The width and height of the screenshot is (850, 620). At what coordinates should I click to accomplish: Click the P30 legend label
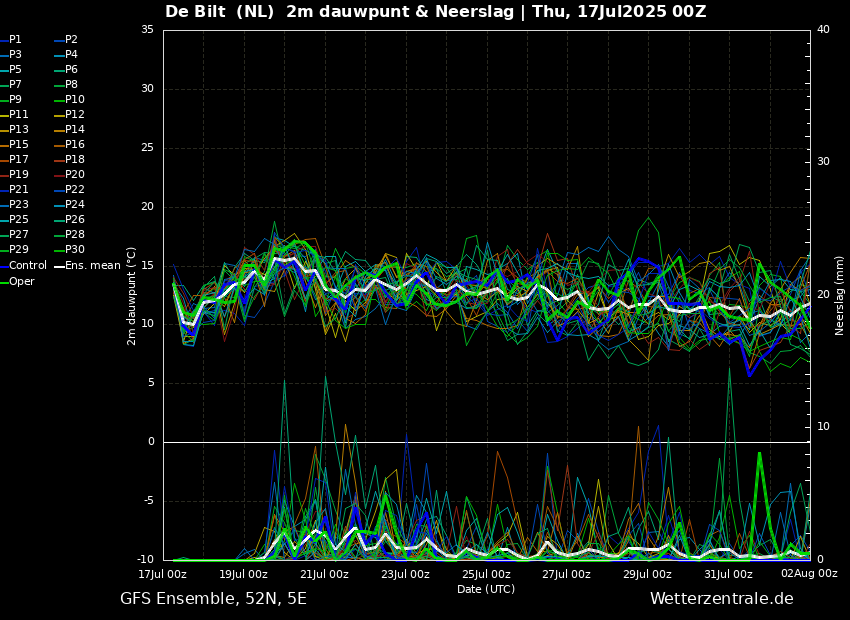click(x=75, y=249)
